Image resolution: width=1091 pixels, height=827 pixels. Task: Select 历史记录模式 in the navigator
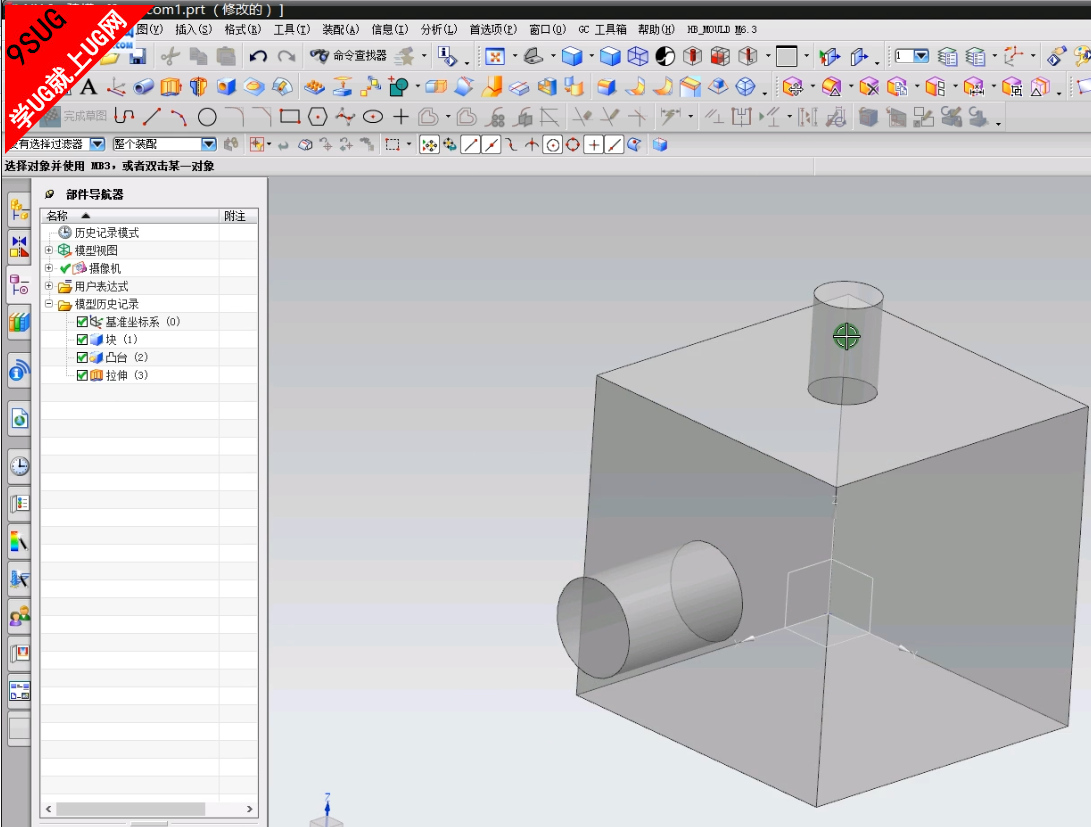pos(106,232)
